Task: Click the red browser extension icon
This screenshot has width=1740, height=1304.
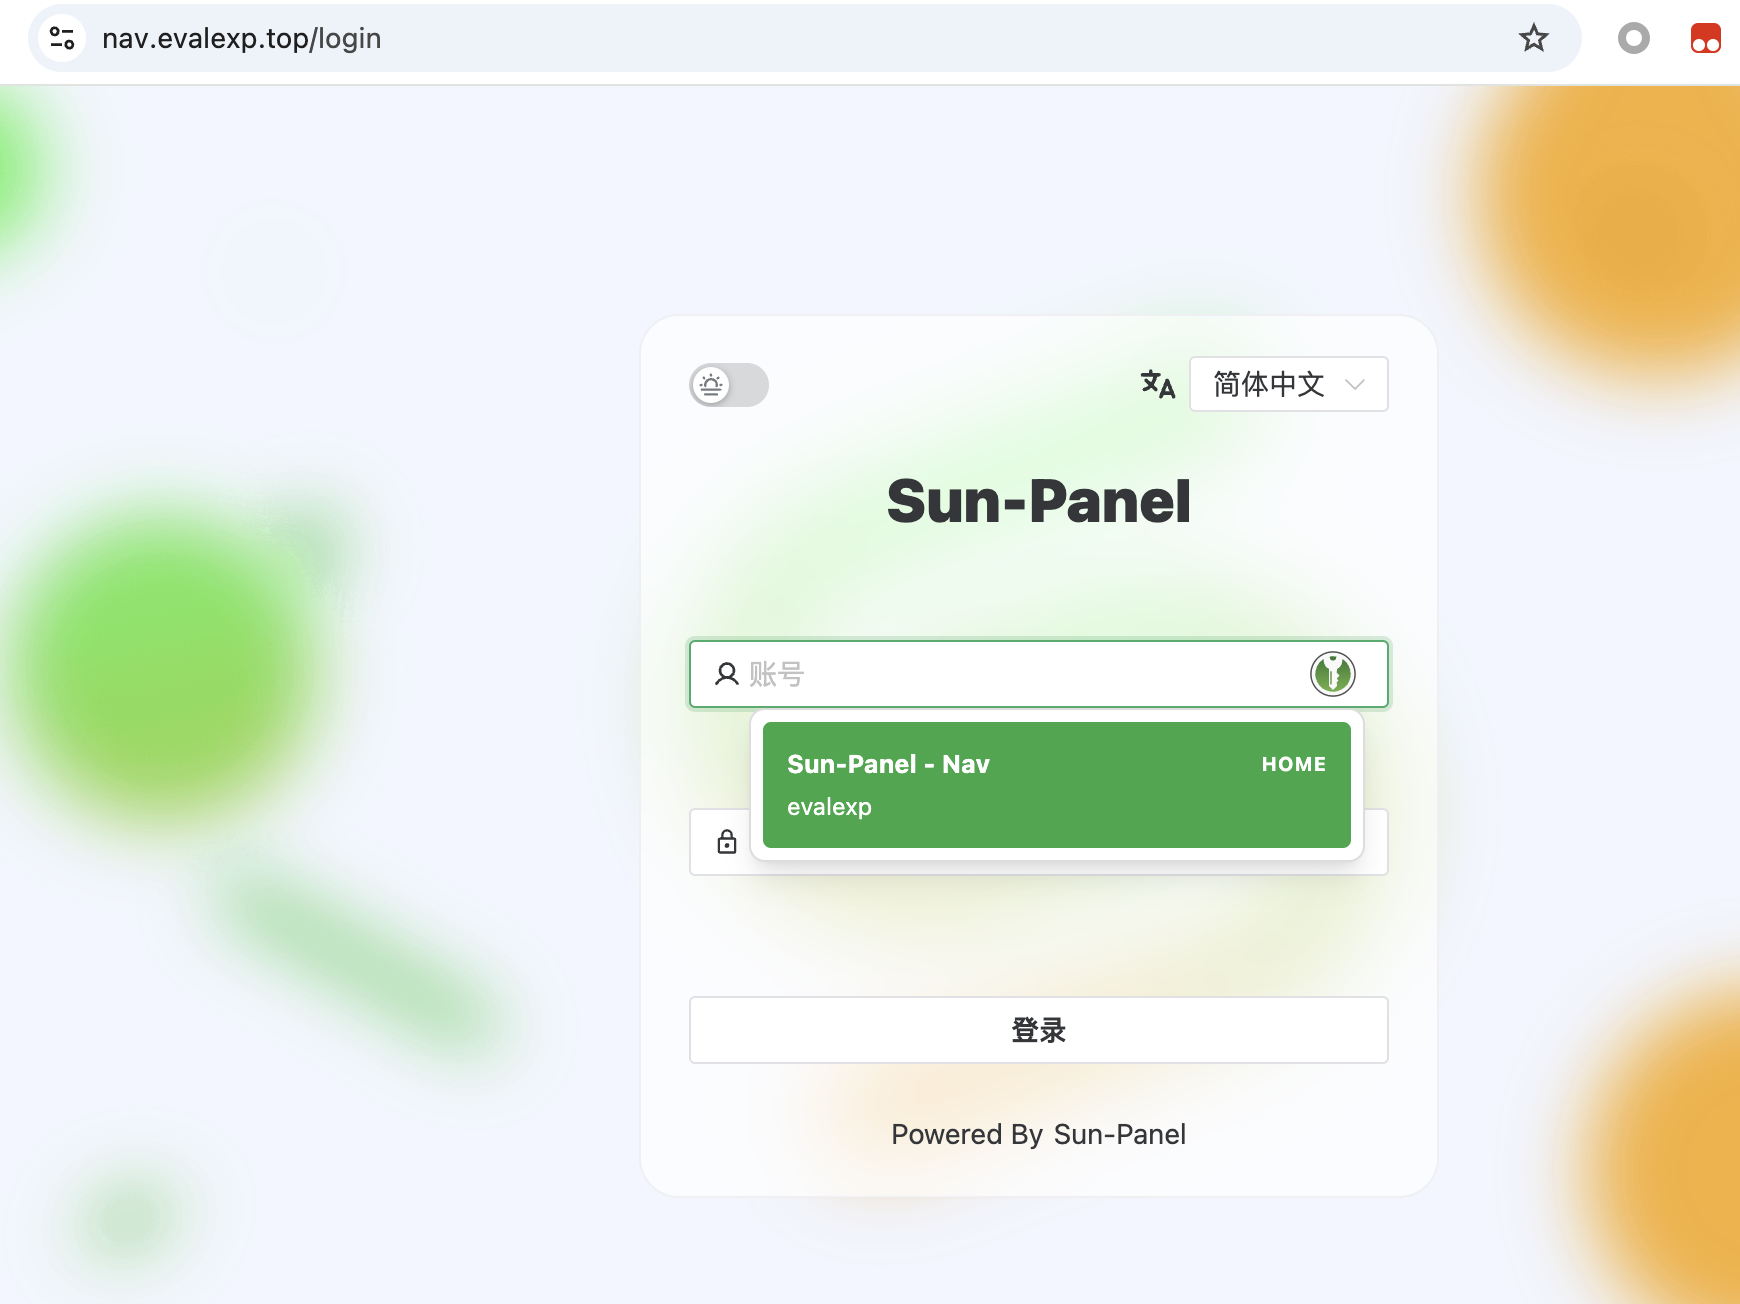Action: coord(1705,38)
